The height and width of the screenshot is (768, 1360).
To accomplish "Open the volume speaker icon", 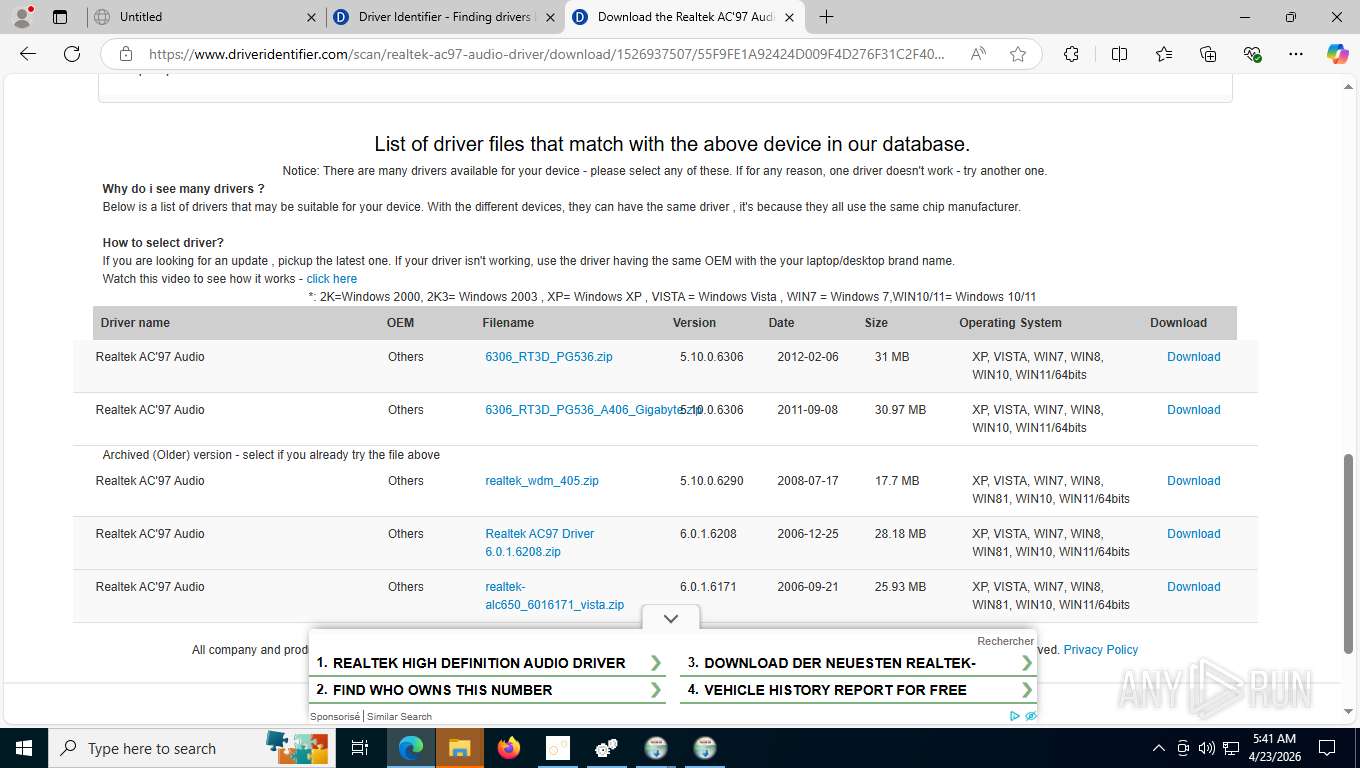I will pos(1207,748).
